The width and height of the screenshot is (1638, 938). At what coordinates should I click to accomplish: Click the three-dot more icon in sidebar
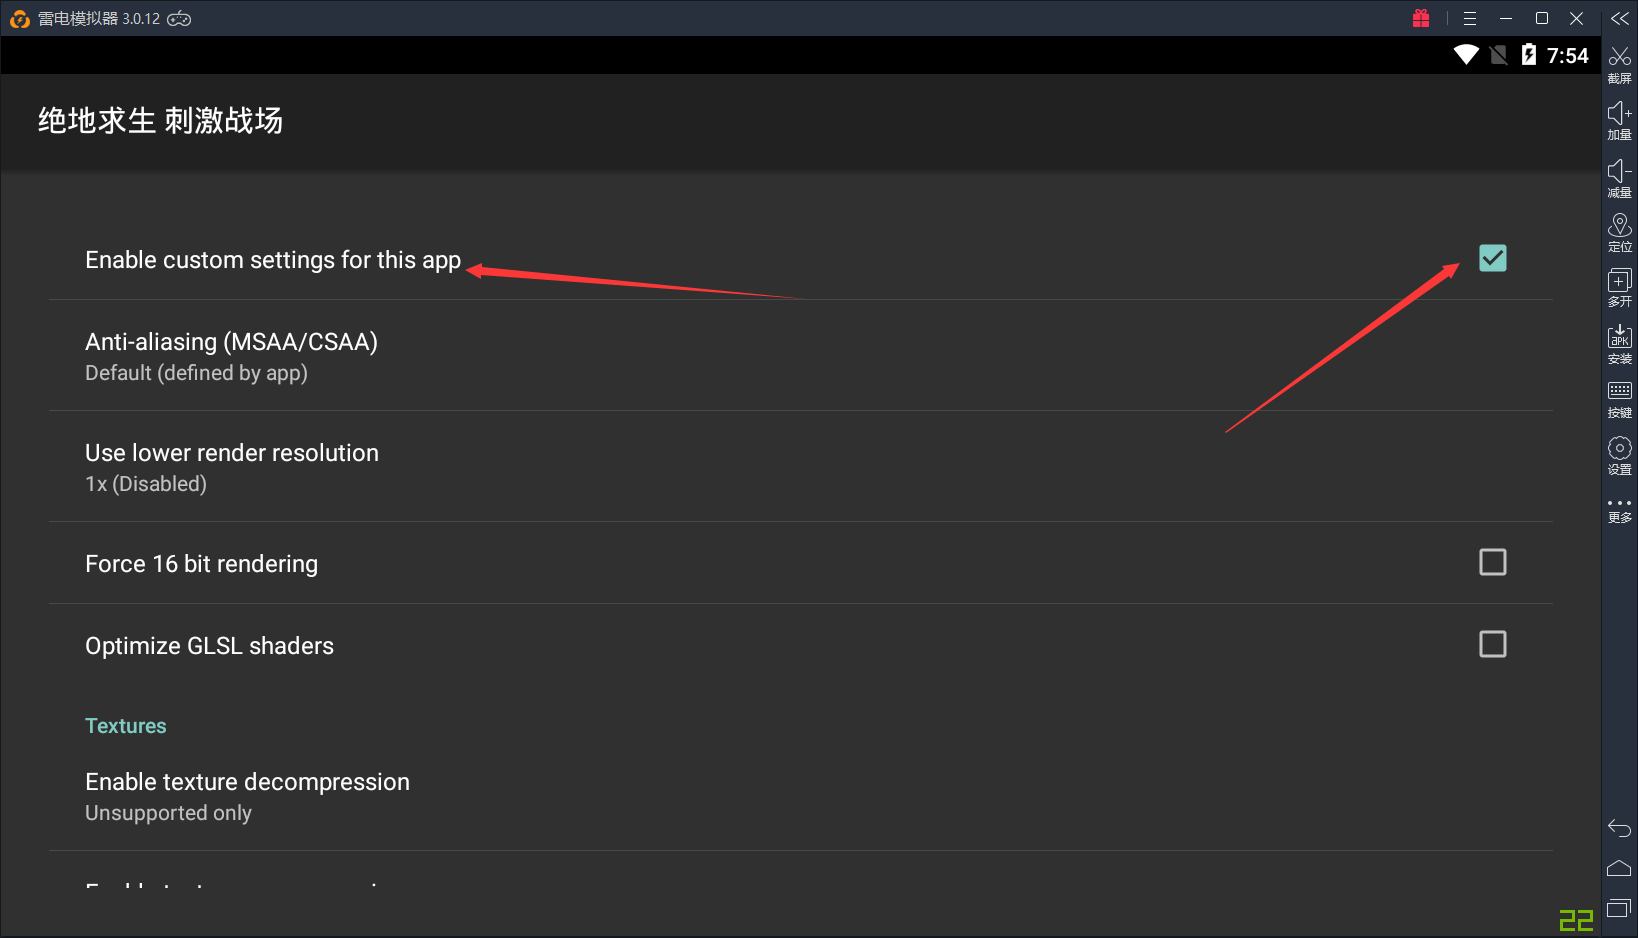click(1619, 504)
